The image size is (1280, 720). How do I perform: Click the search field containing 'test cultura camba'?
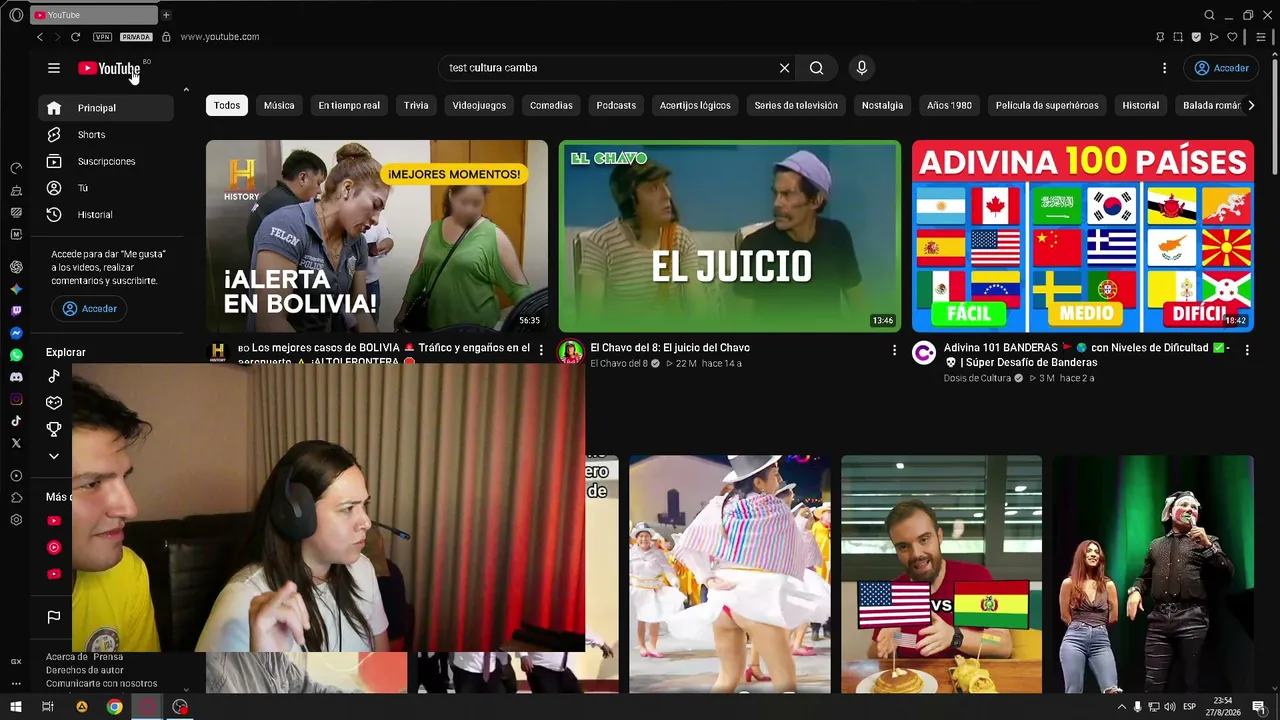click(x=610, y=68)
